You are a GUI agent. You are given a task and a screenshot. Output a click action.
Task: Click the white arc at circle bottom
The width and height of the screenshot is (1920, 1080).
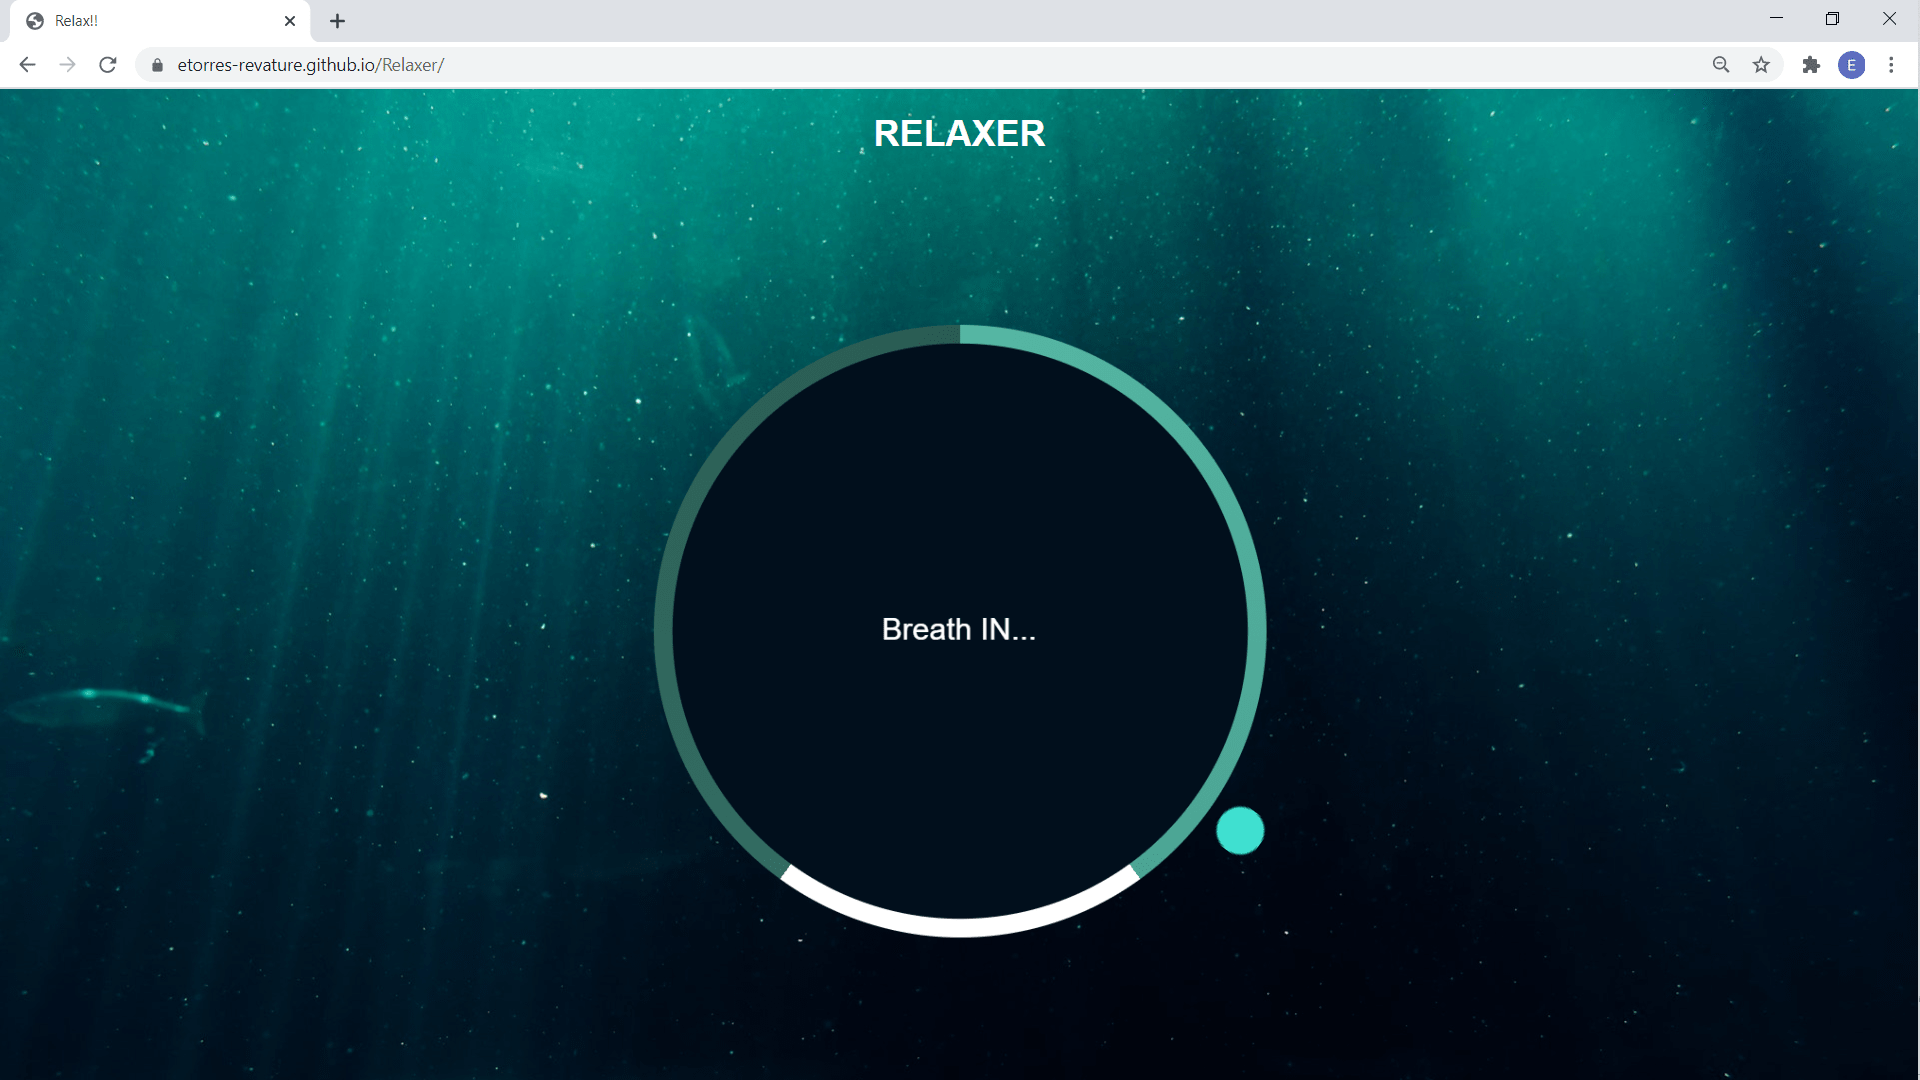tap(960, 926)
